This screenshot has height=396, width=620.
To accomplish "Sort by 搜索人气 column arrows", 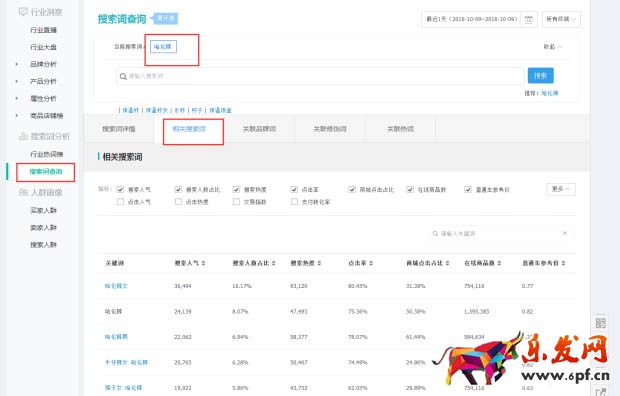I will 203,263.
